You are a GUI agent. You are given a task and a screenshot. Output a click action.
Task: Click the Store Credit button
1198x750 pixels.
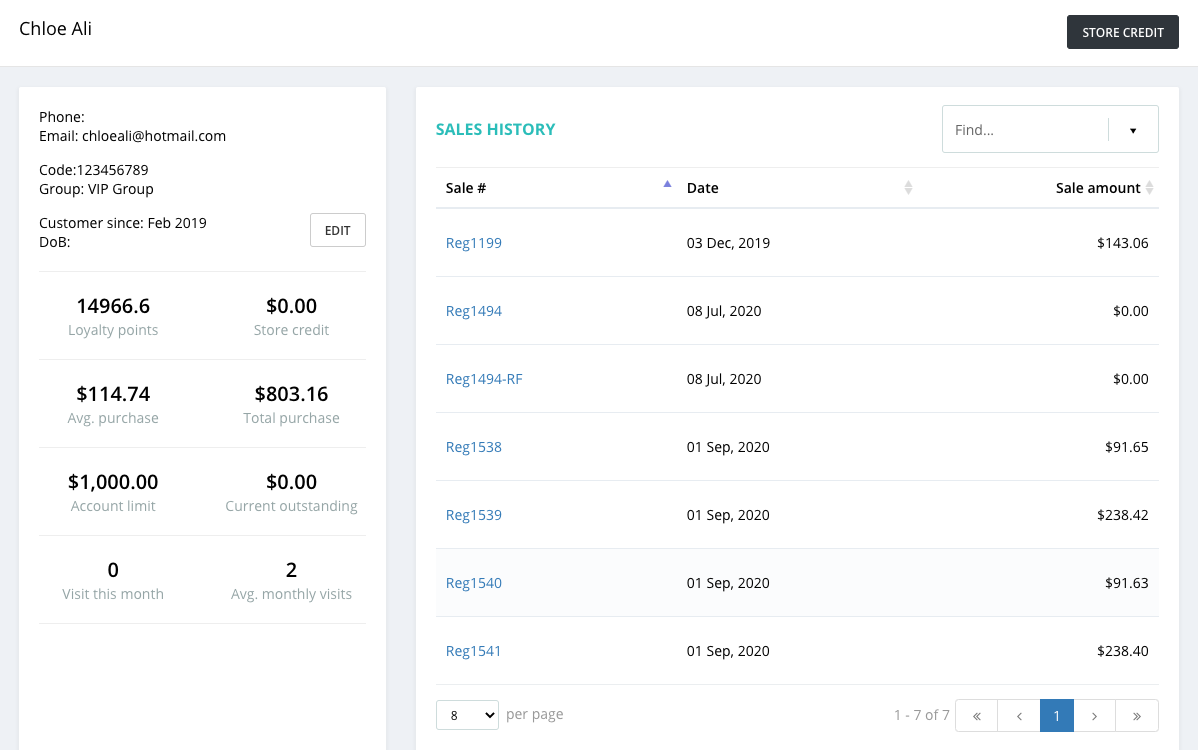pyautogui.click(x=1122, y=32)
